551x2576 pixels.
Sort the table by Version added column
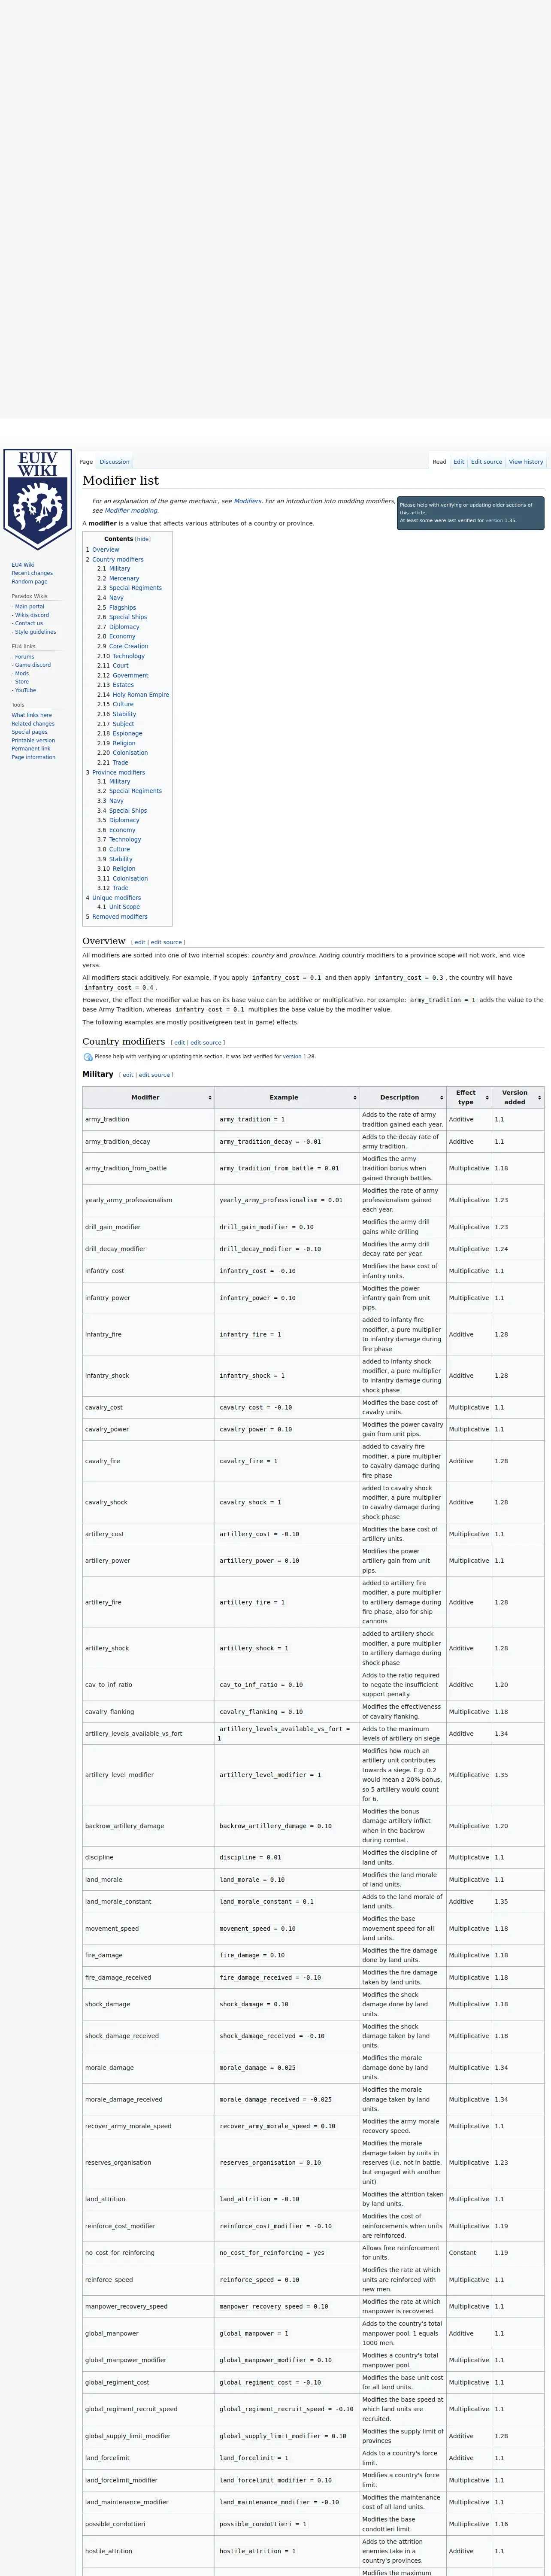pyautogui.click(x=518, y=1097)
